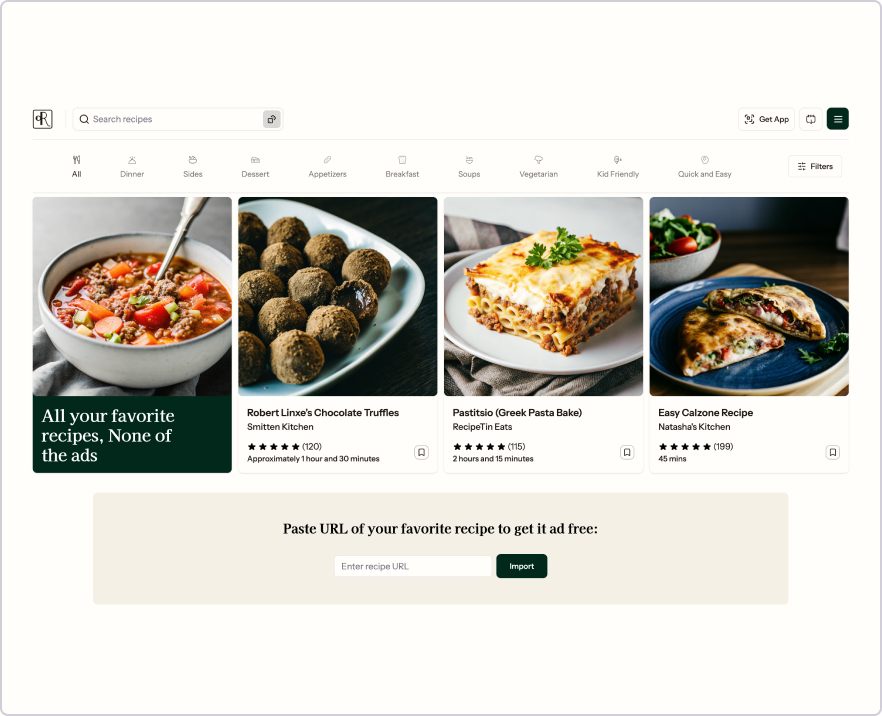Click the Search recipes field
Image resolution: width=882 pixels, height=716 pixels.
point(169,119)
